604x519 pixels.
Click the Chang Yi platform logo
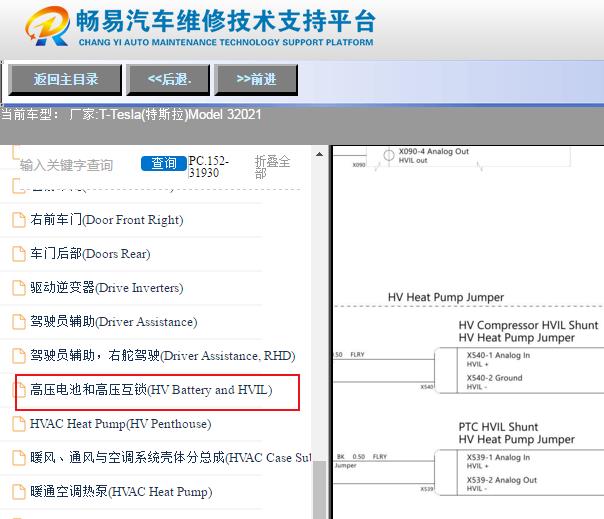(47, 26)
